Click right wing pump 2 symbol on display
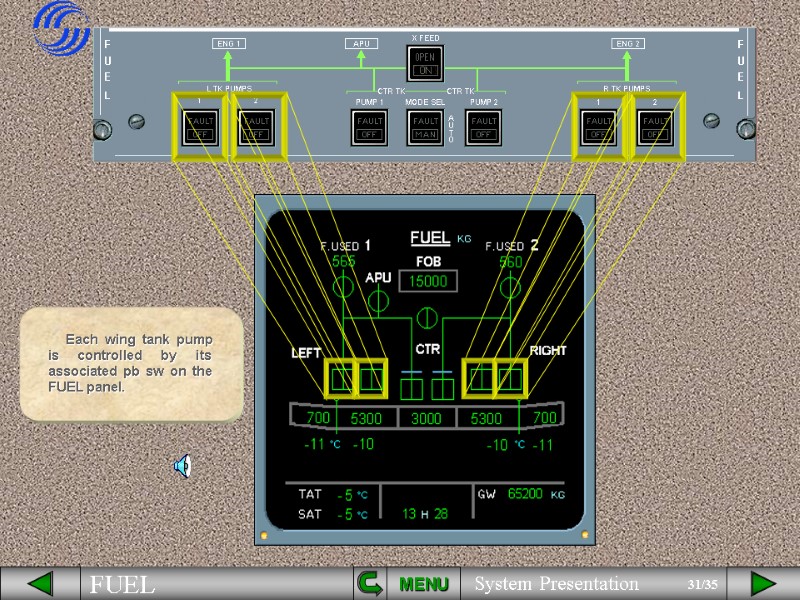The image size is (800, 600). point(511,379)
